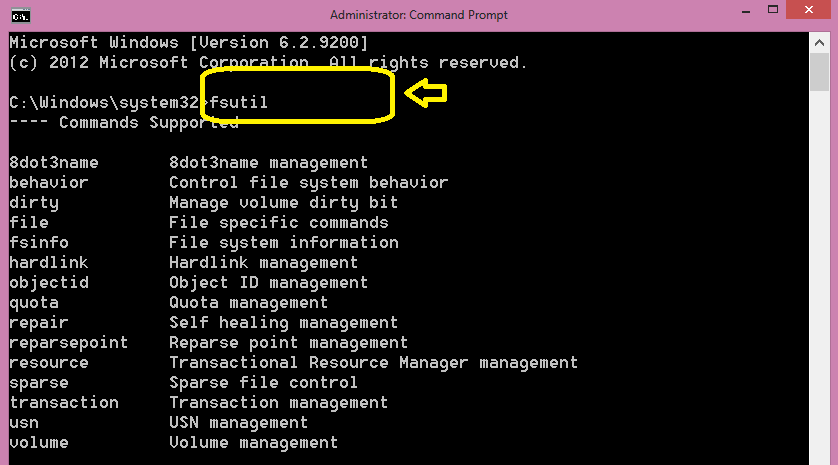The image size is (838, 465).
Task: Click the "dirty" volume dirty bit line
Action: [x=34, y=202]
